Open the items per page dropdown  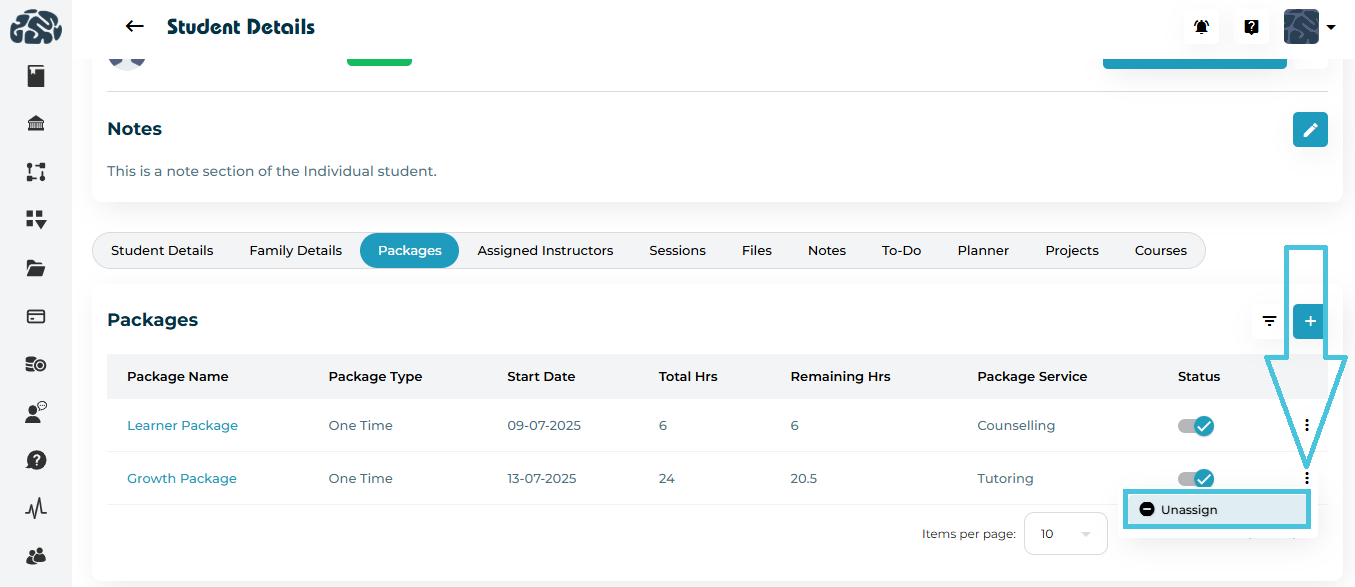[1065, 534]
